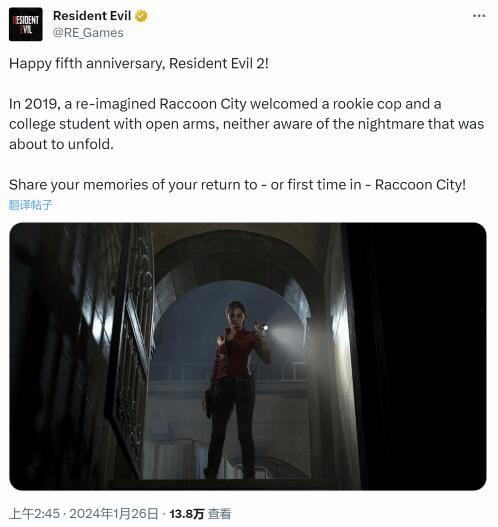Click the 2024年1月26日 post date
The height and width of the screenshot is (527, 498).
point(114,514)
